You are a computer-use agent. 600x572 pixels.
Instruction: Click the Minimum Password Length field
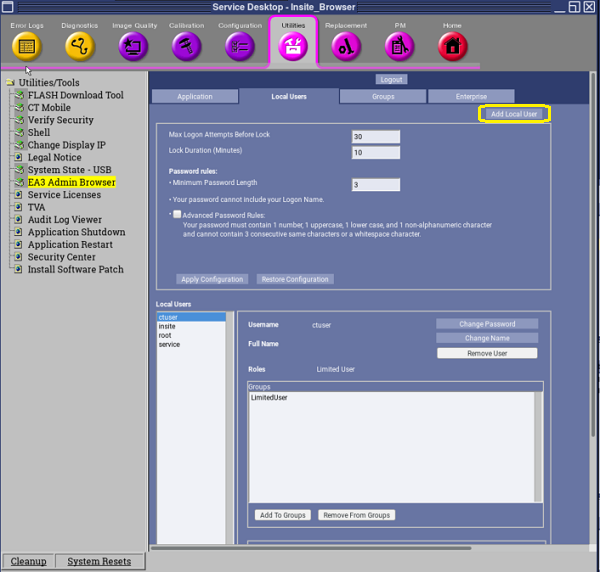376,184
